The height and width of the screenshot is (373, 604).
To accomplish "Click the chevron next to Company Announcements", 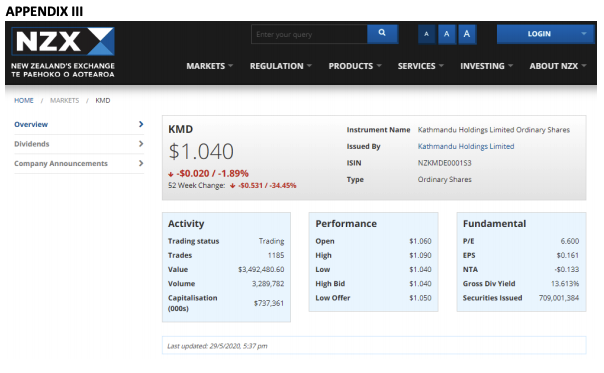I will point(141,163).
